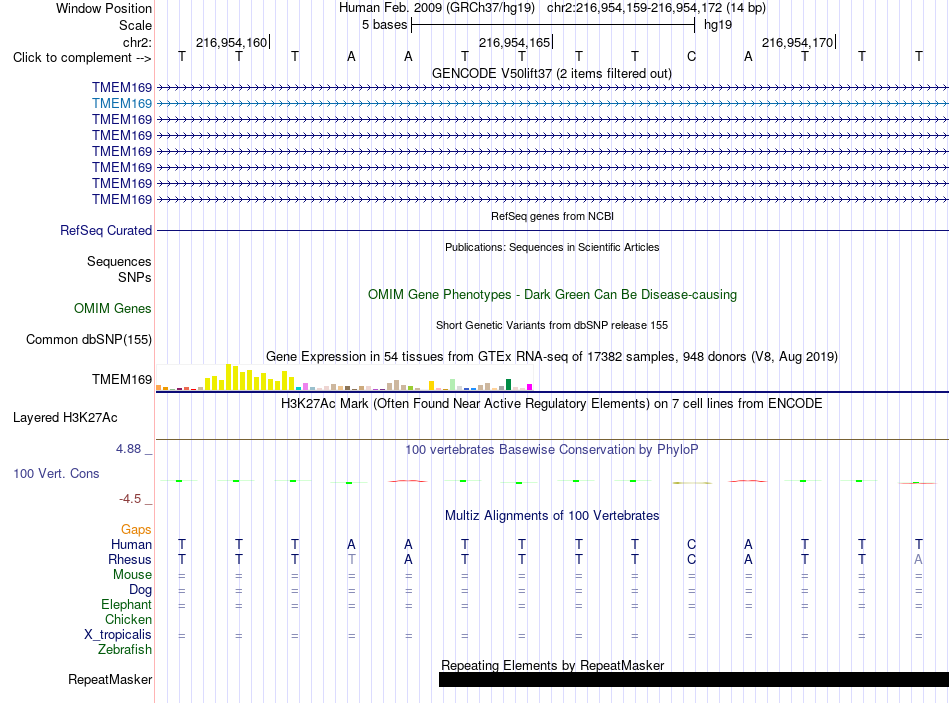Click the tallest yellow bar in GTEx expression chart

tap(228, 377)
